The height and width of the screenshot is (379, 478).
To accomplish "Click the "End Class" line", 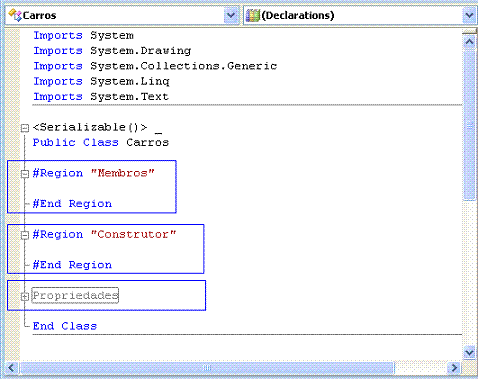I will point(65,326).
